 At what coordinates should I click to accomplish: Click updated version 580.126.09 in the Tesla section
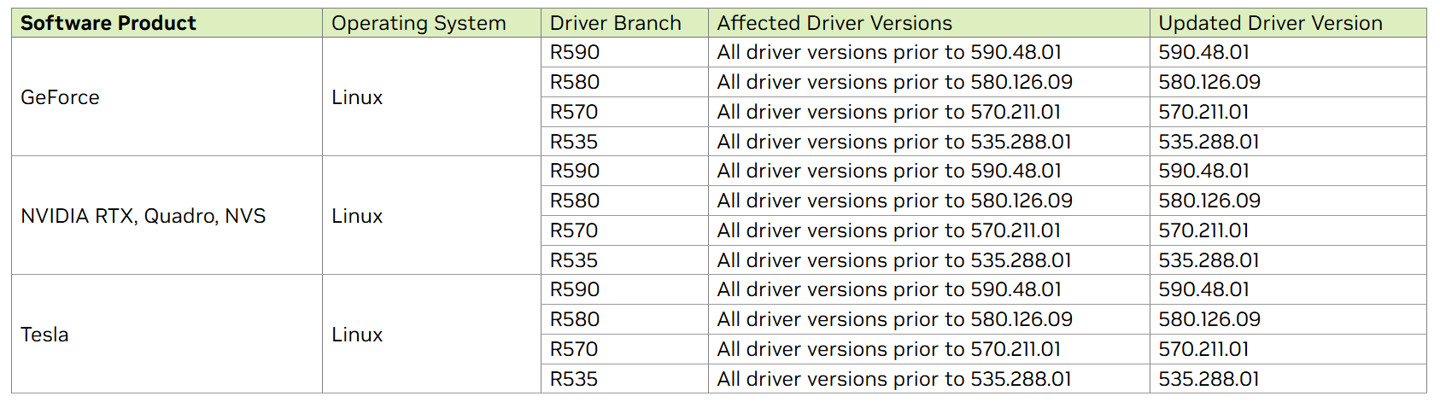[1209, 320]
